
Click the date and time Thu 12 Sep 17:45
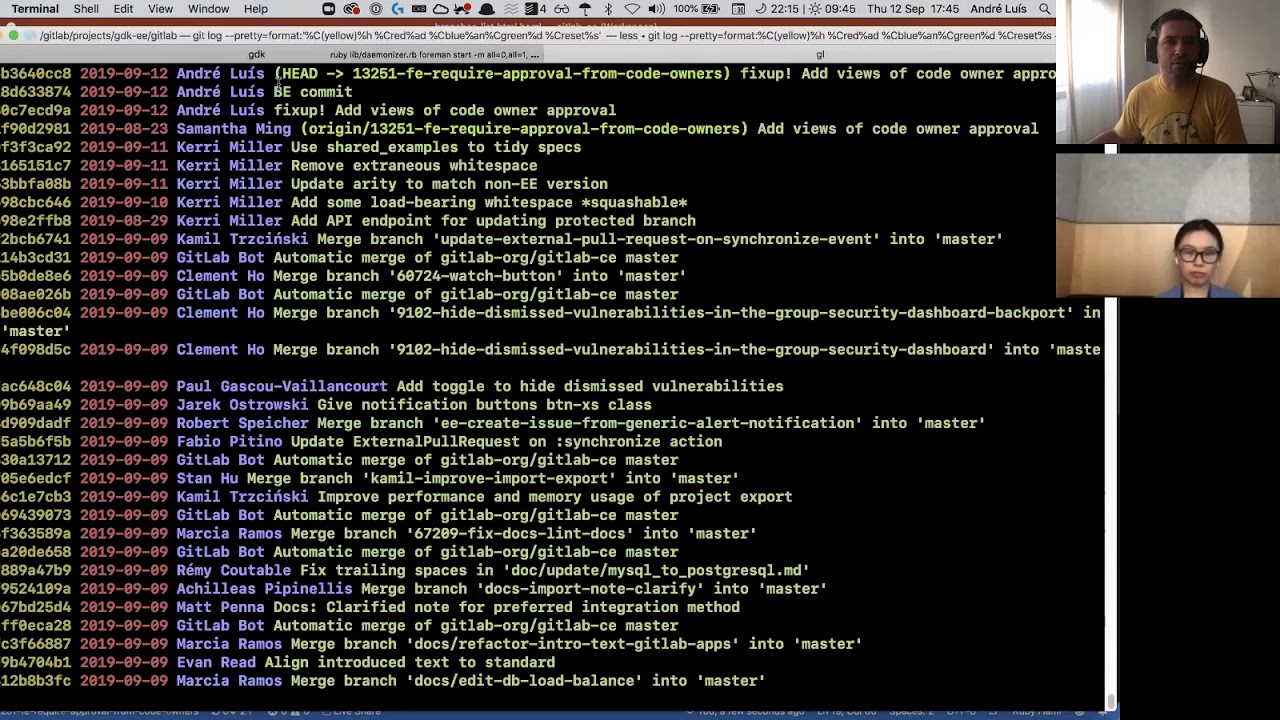point(913,9)
